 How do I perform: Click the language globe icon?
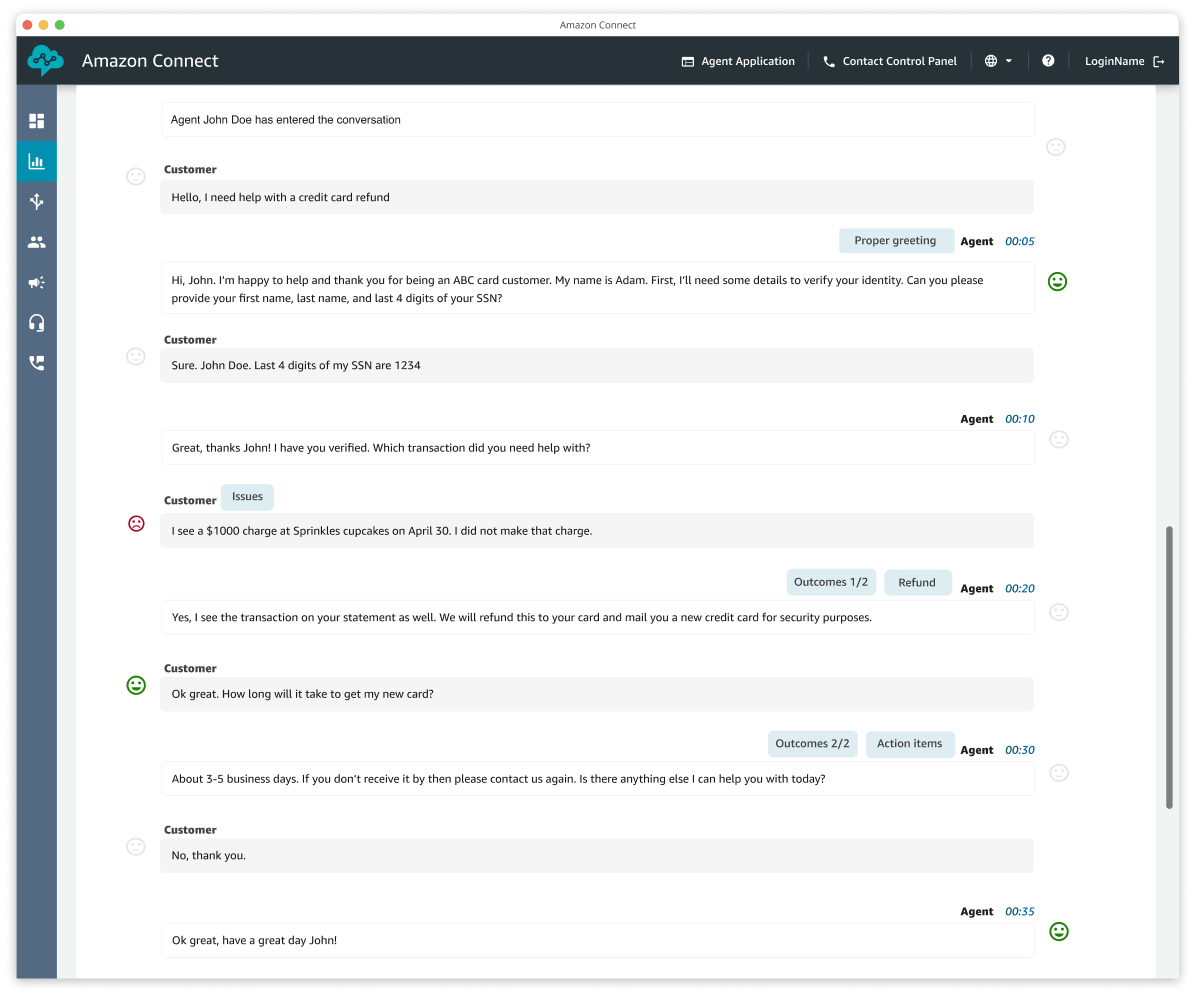[992, 61]
